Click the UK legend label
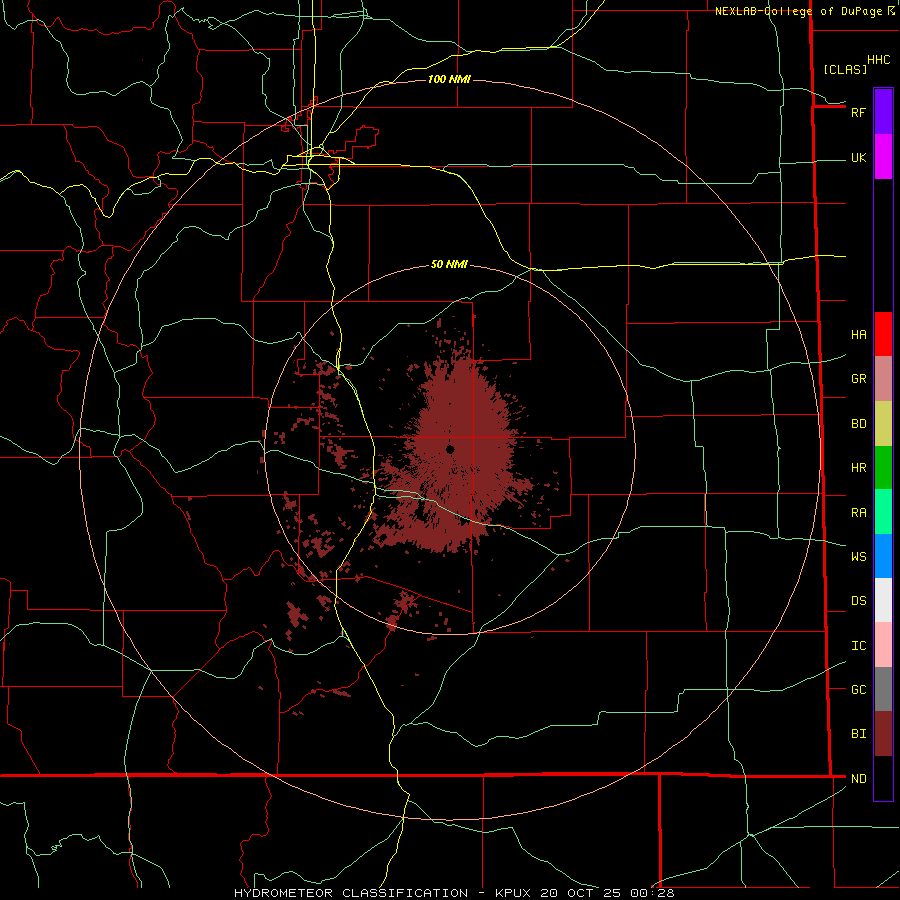Viewport: 900px width, 900px height. [x=858, y=157]
